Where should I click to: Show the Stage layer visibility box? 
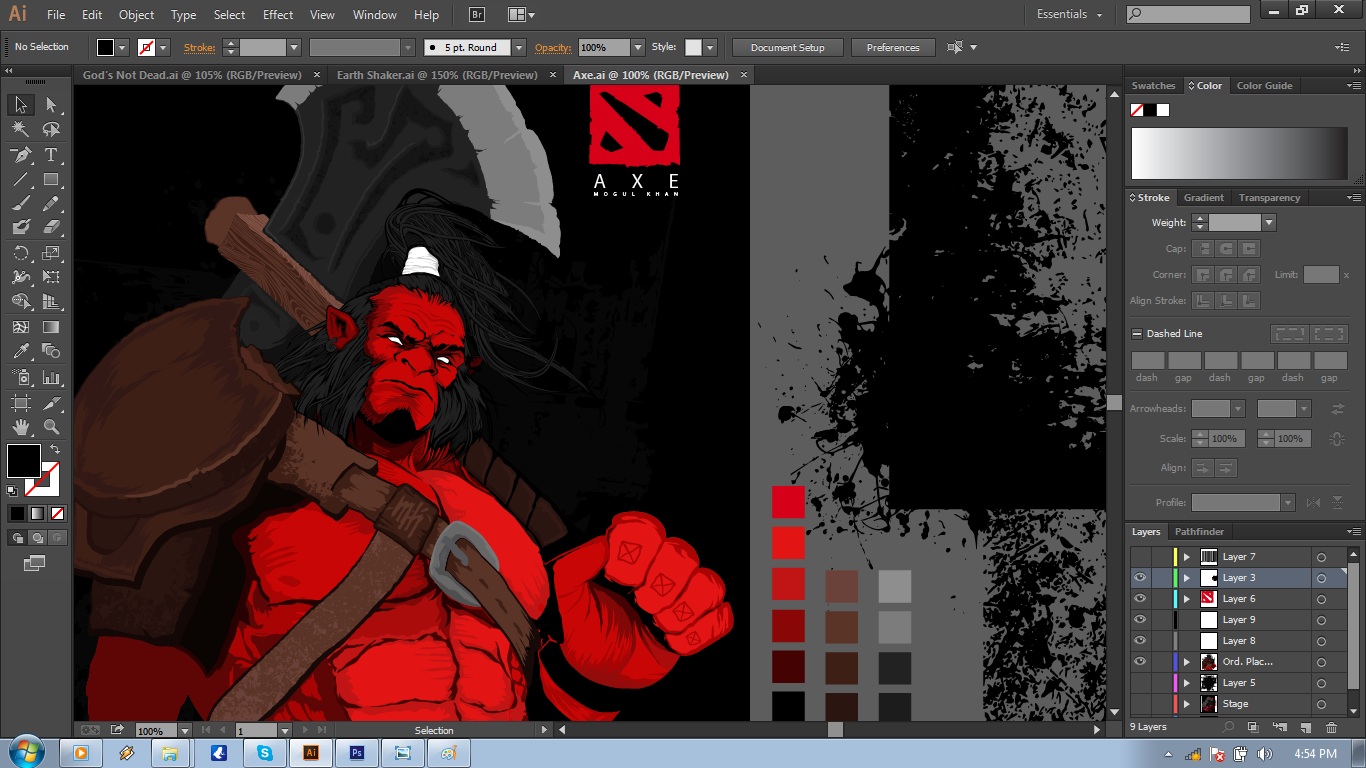pos(1140,703)
